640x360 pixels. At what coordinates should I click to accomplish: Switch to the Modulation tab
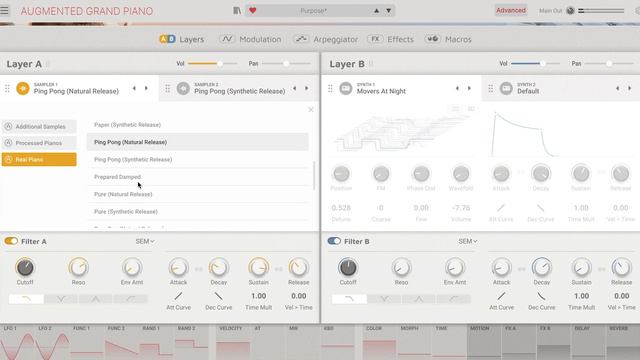pos(250,39)
